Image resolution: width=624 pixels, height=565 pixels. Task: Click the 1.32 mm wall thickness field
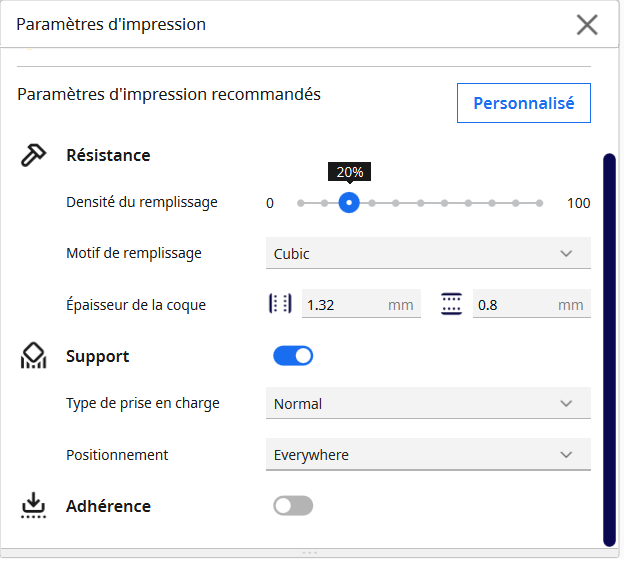tap(342, 304)
